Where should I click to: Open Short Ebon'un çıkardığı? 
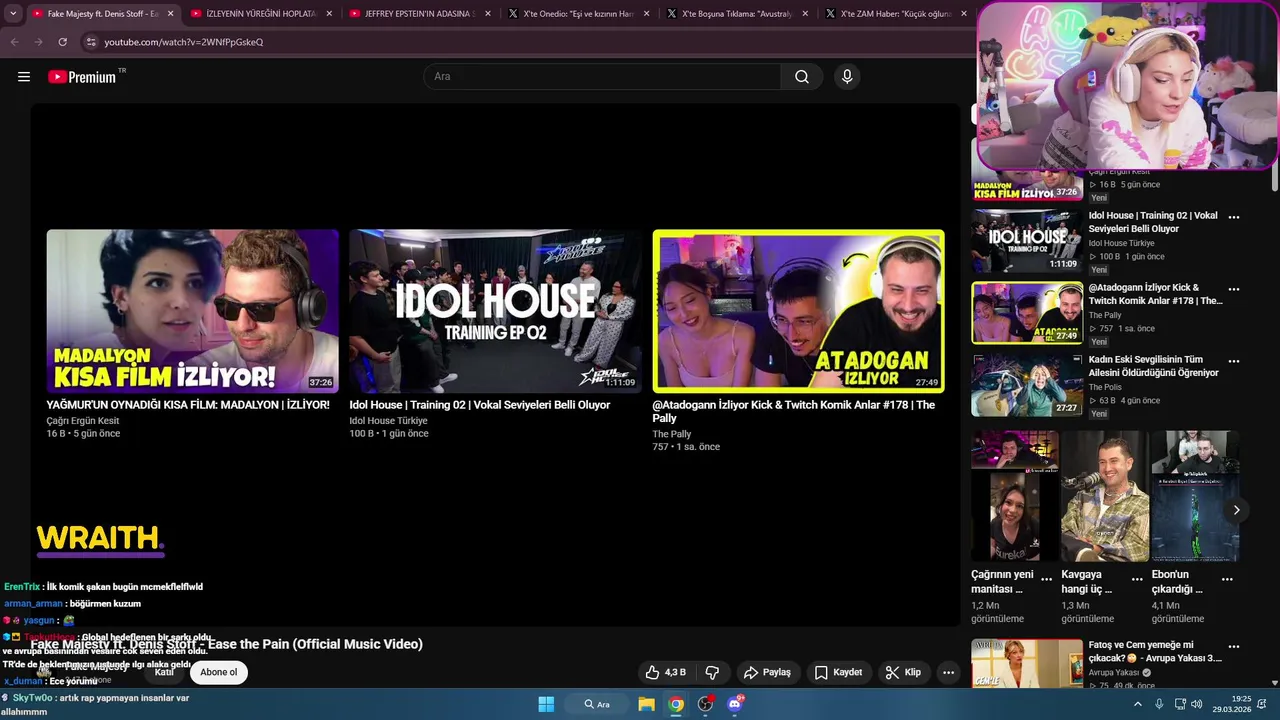1195,496
